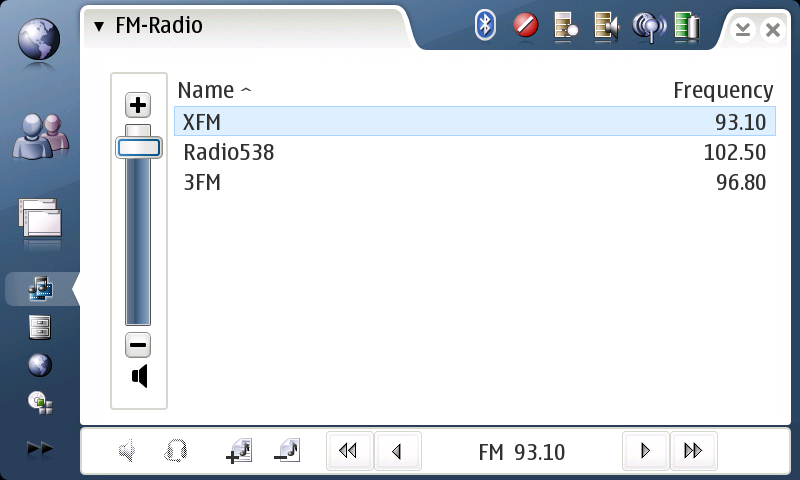Click the red presence status icon

tap(526, 25)
